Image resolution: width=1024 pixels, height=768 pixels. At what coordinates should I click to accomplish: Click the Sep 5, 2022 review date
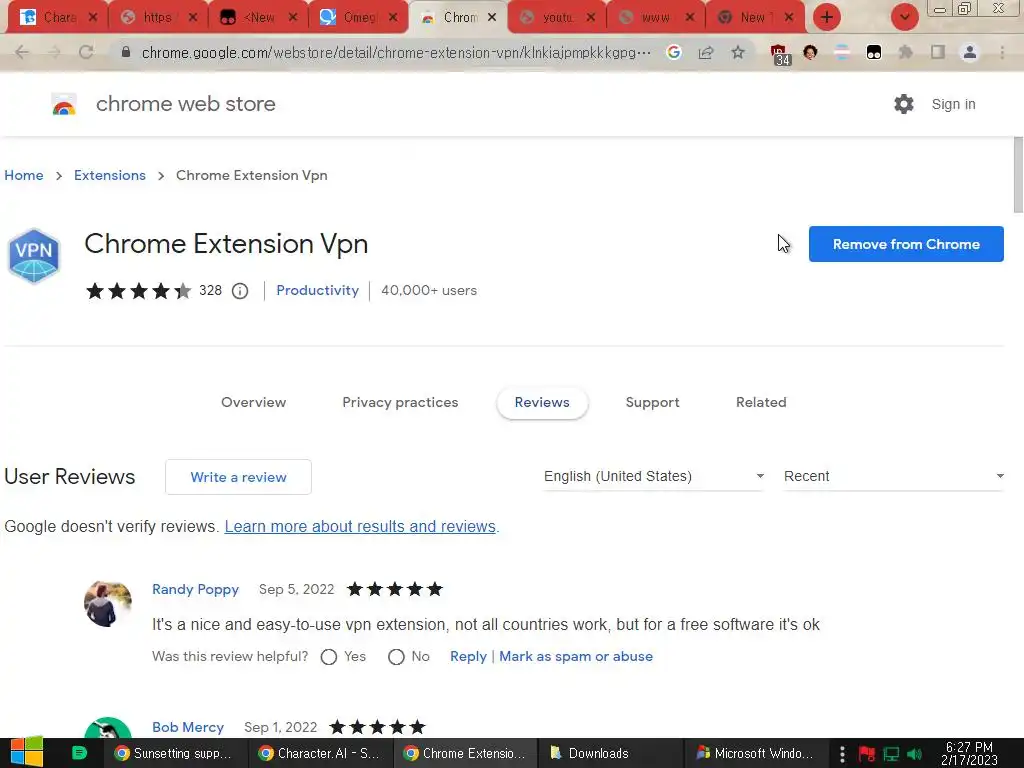click(296, 590)
